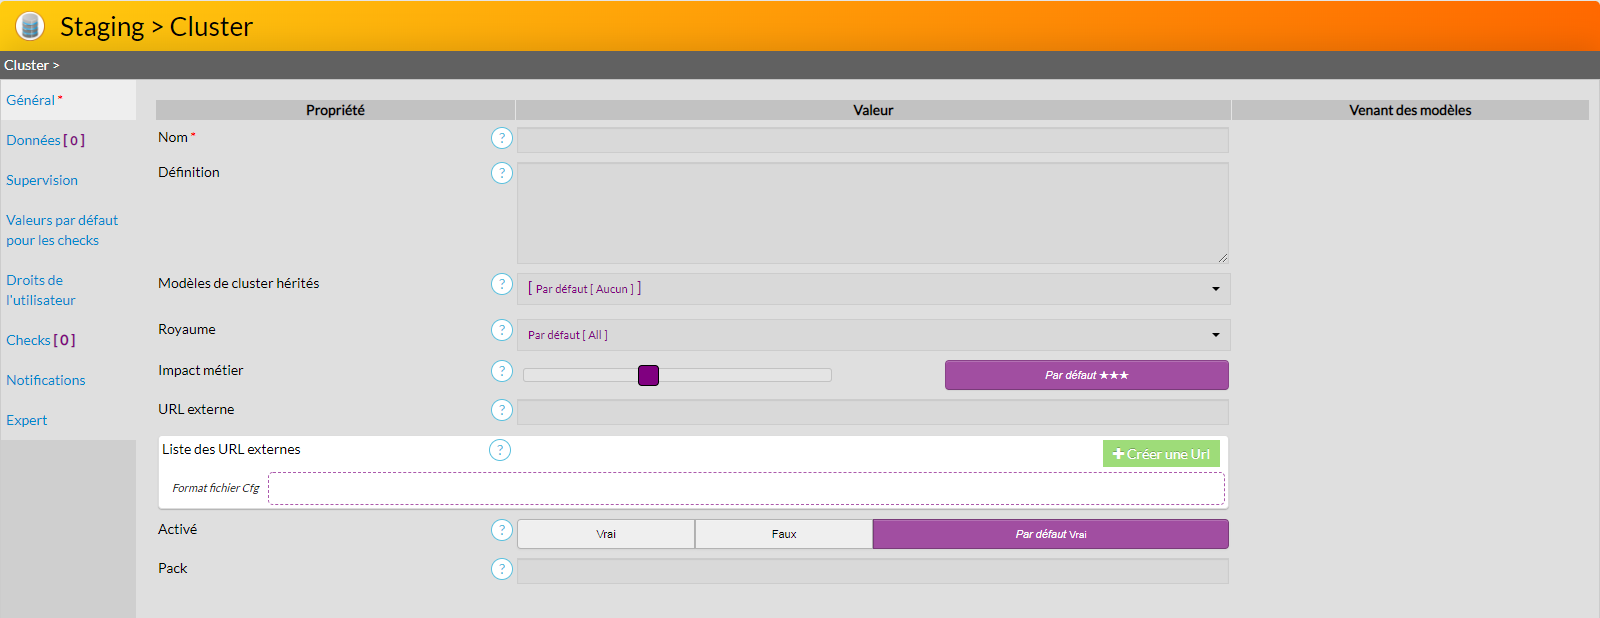
Task: Click the Royaume help question mark
Action: coord(502,330)
